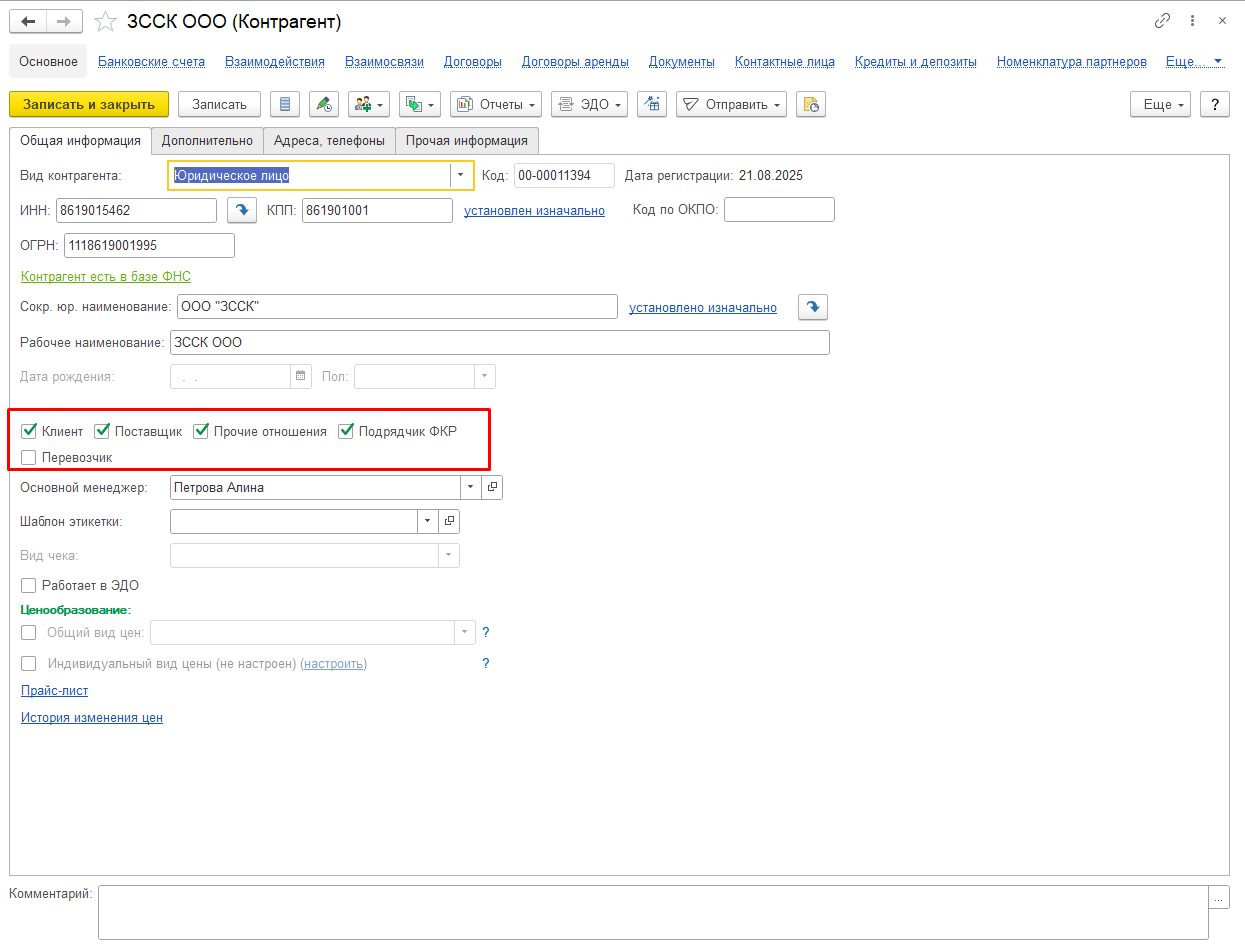Open the Шаблон этикетки record with the open icon
Image resolution: width=1245 pixels, height=950 pixels.
point(449,521)
